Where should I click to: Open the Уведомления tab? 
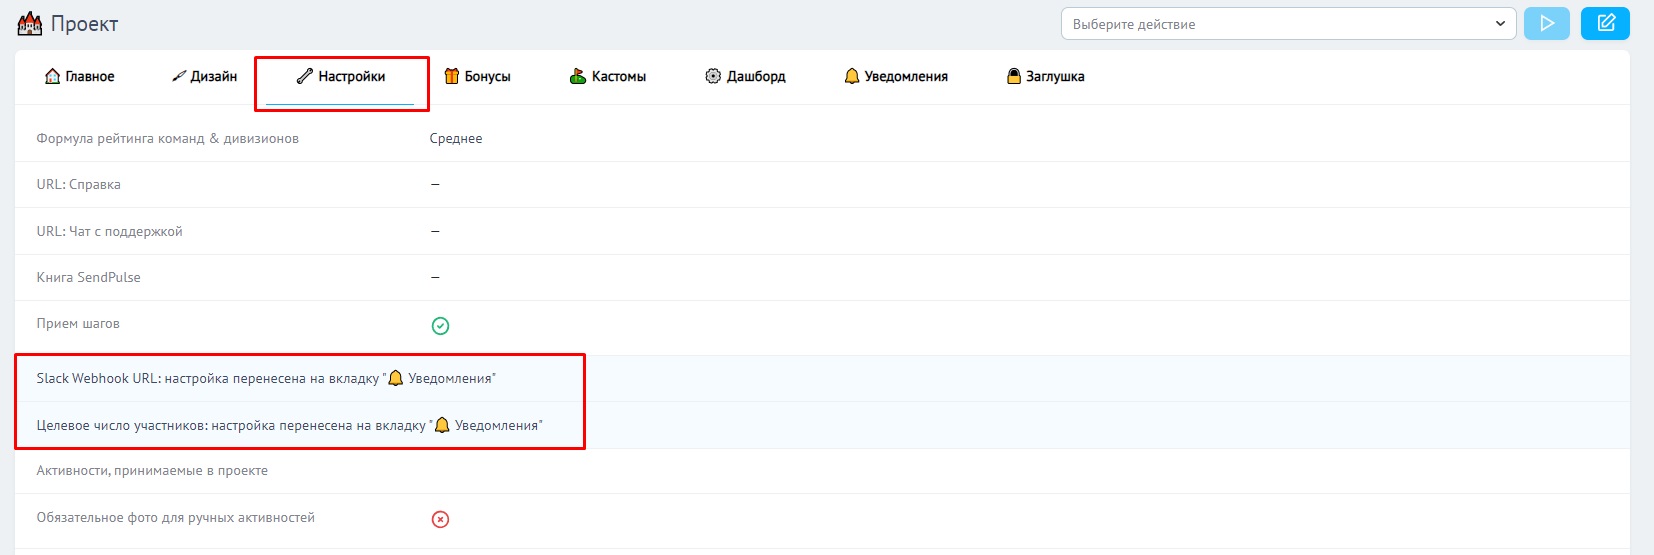click(895, 76)
